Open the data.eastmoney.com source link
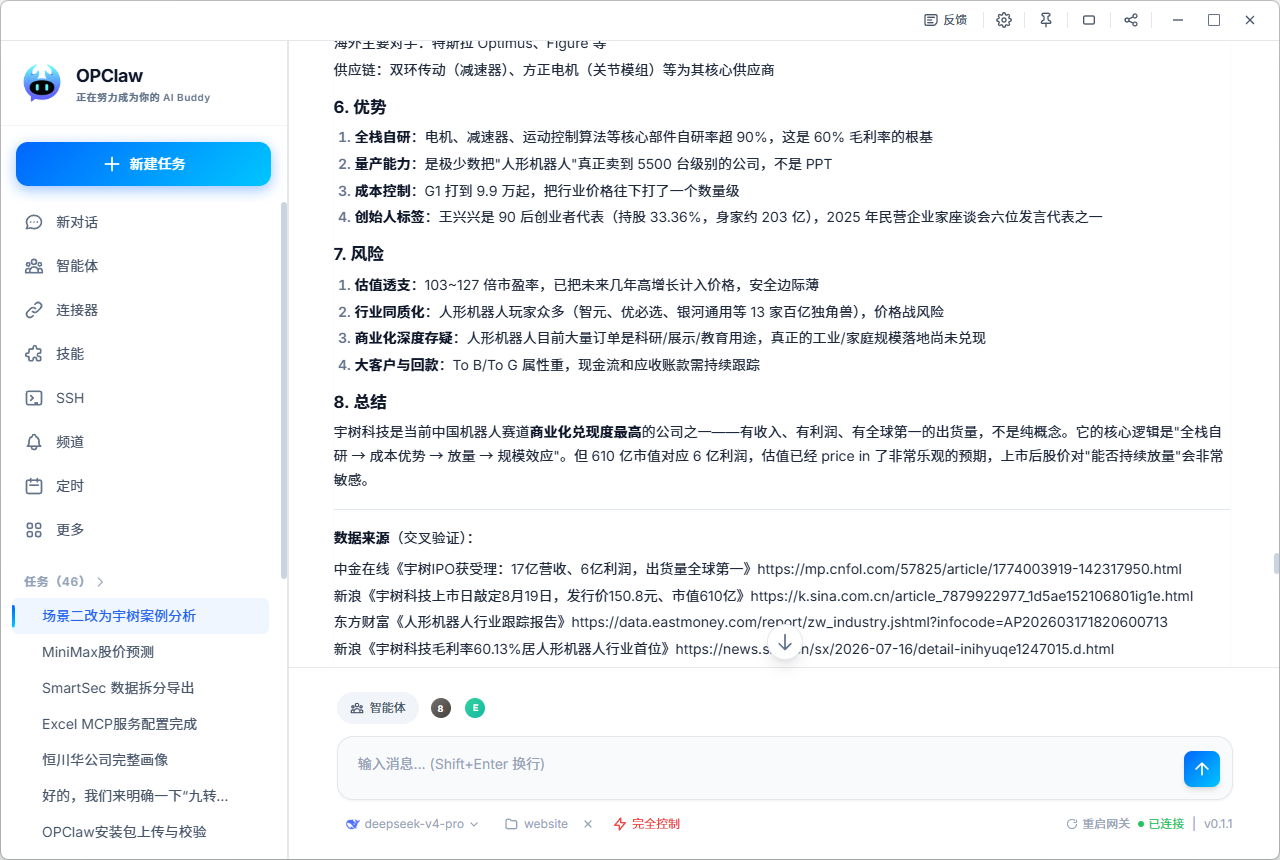This screenshot has width=1280, height=860. pyautogui.click(x=870, y=622)
